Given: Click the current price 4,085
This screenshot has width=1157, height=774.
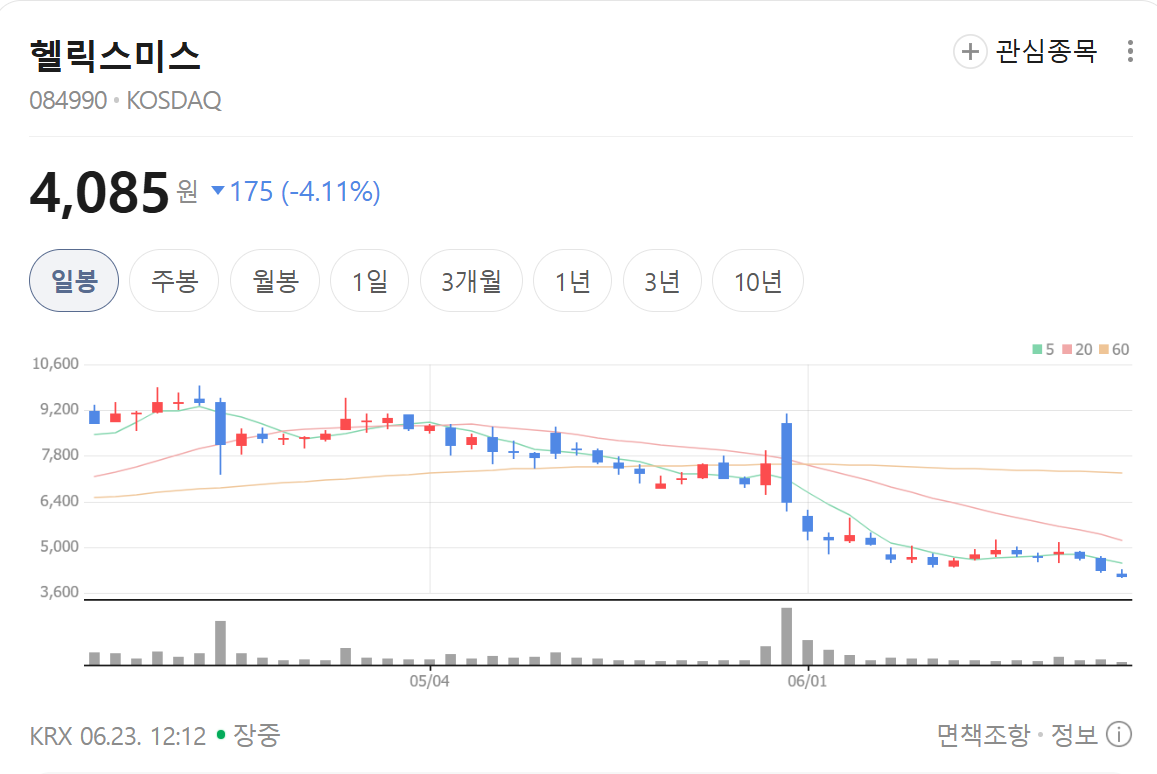Looking at the screenshot, I should [x=100, y=193].
